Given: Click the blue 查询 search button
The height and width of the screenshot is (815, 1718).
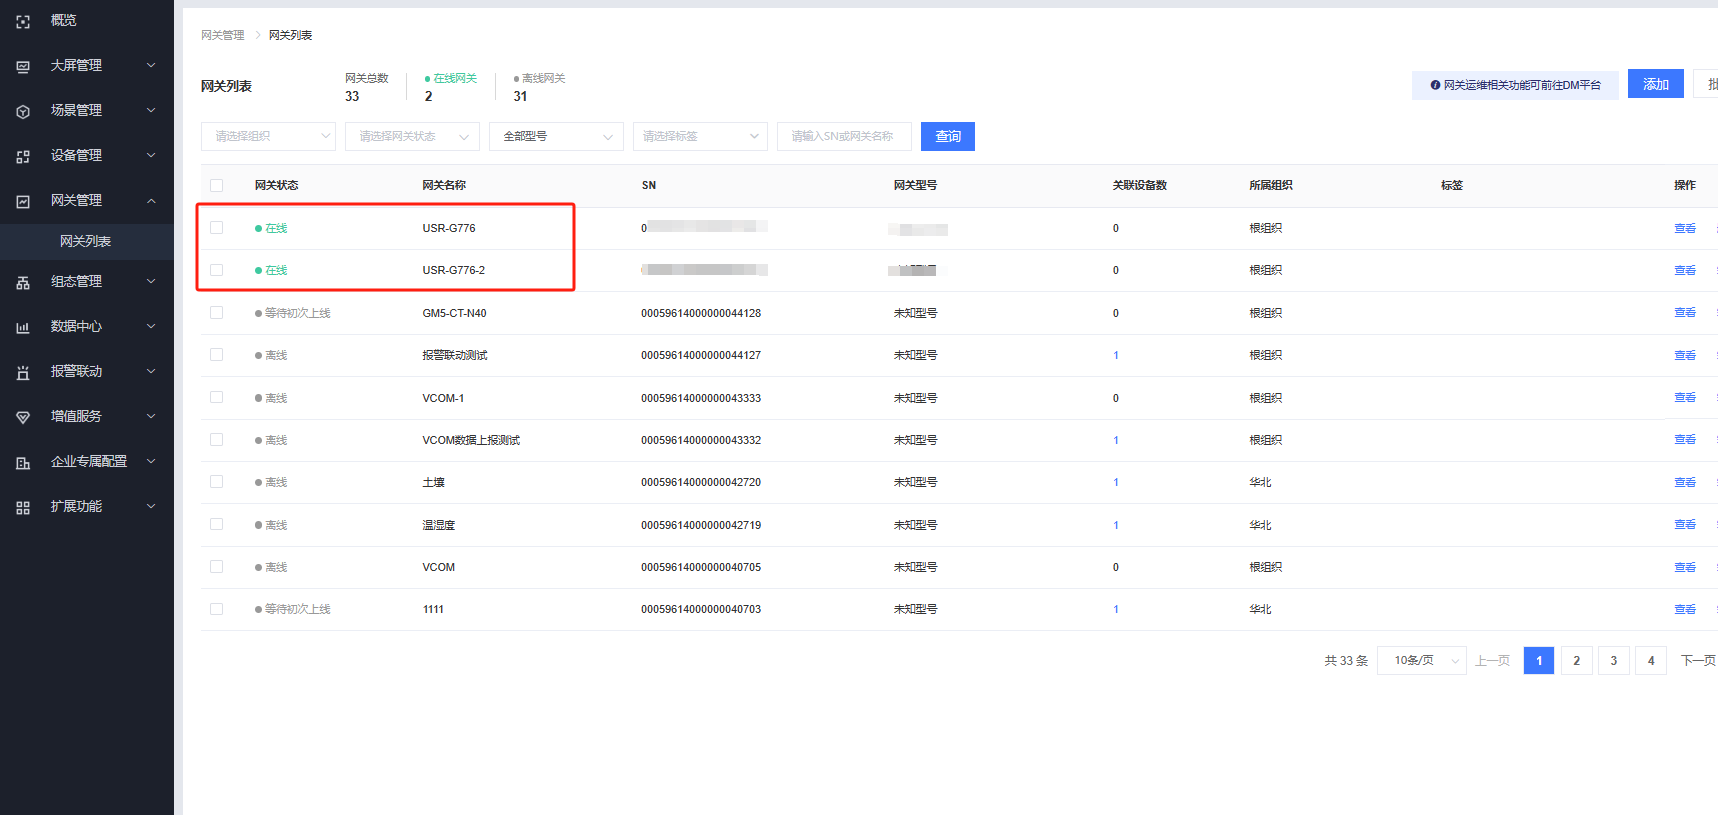Looking at the screenshot, I should pos(947,136).
